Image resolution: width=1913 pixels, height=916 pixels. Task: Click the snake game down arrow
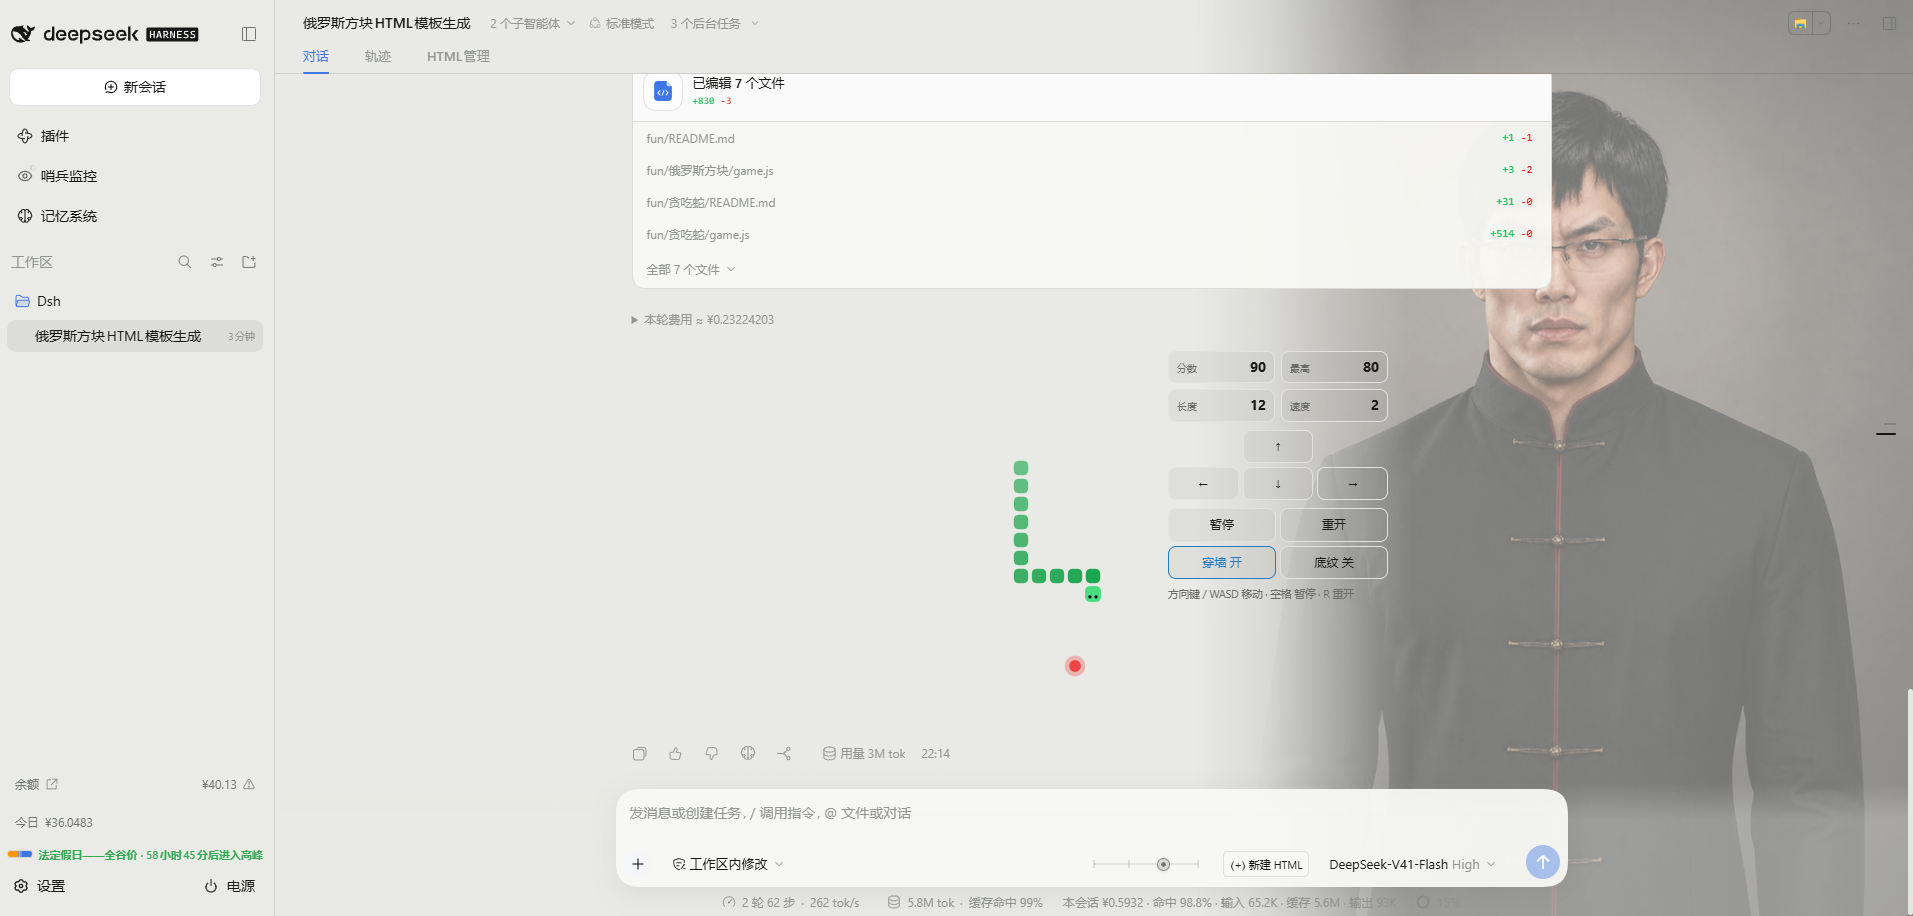(1278, 484)
